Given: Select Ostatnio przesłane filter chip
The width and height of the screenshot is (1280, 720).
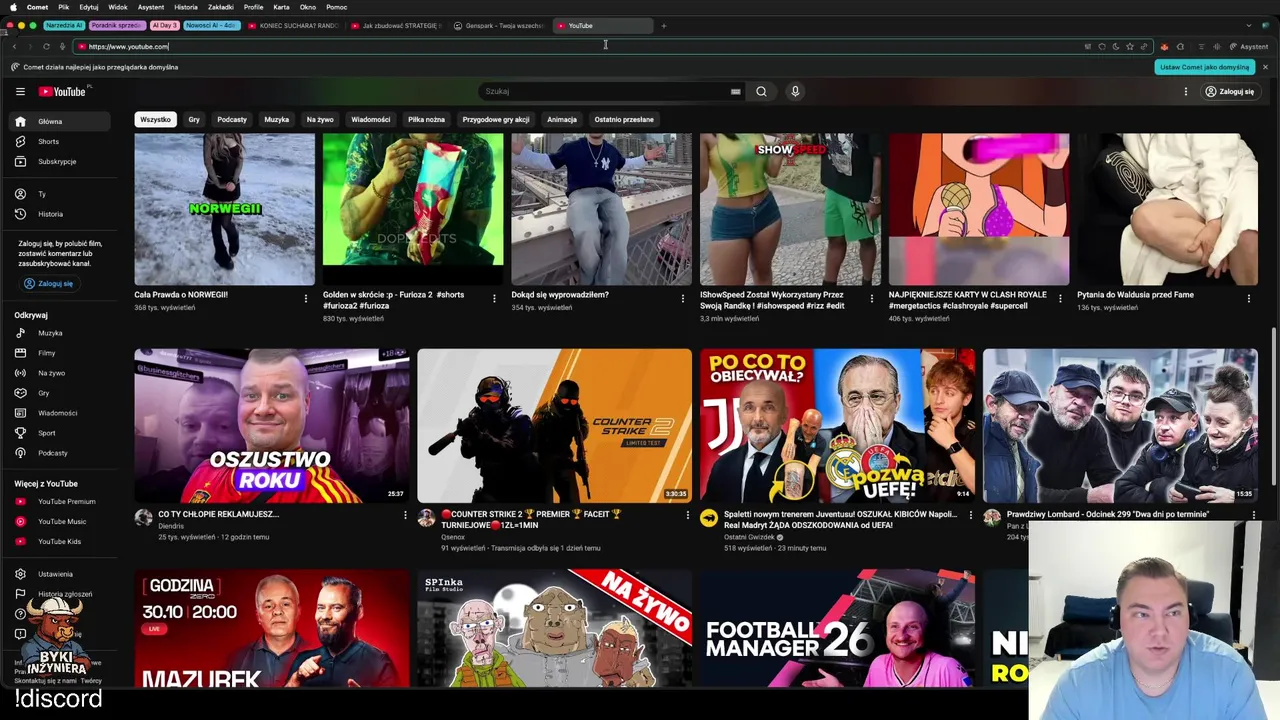Looking at the screenshot, I should 624,119.
